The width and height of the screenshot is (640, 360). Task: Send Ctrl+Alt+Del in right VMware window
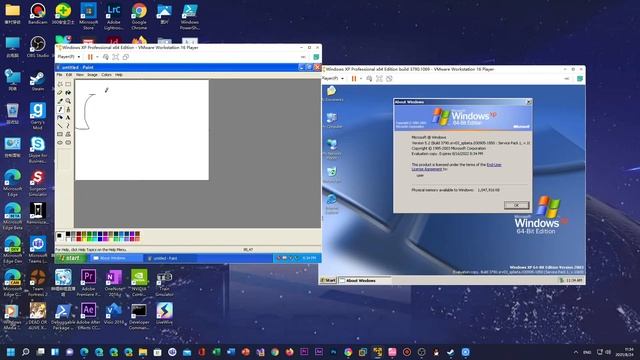click(x=369, y=79)
